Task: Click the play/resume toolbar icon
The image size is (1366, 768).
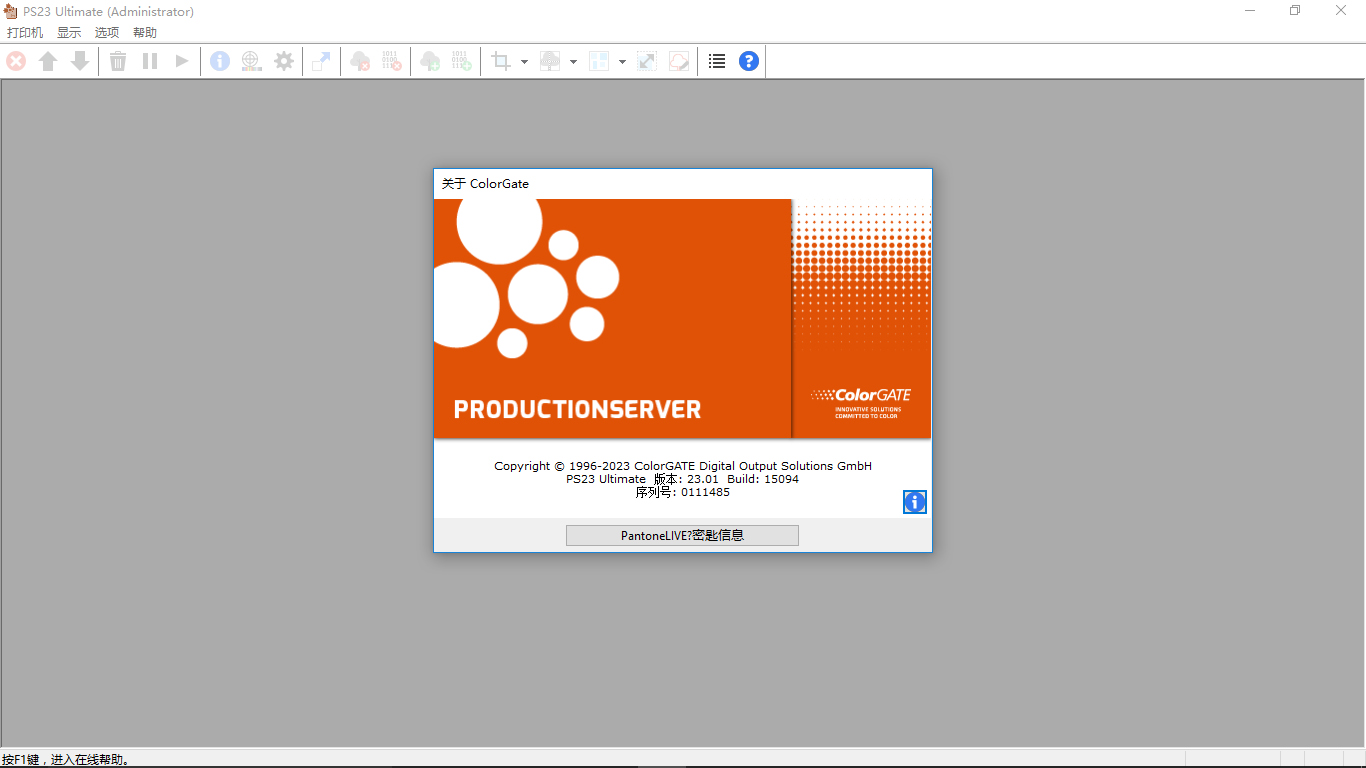Action: point(182,61)
